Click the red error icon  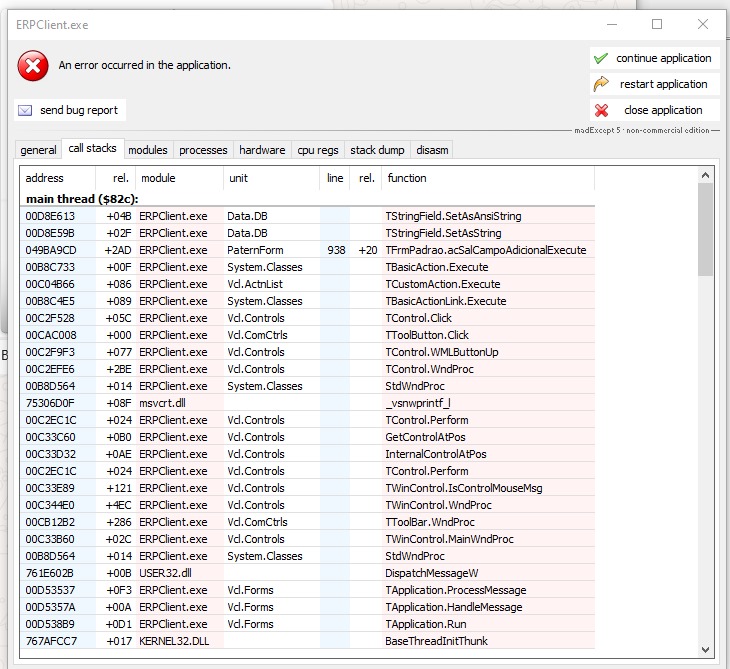coord(32,66)
